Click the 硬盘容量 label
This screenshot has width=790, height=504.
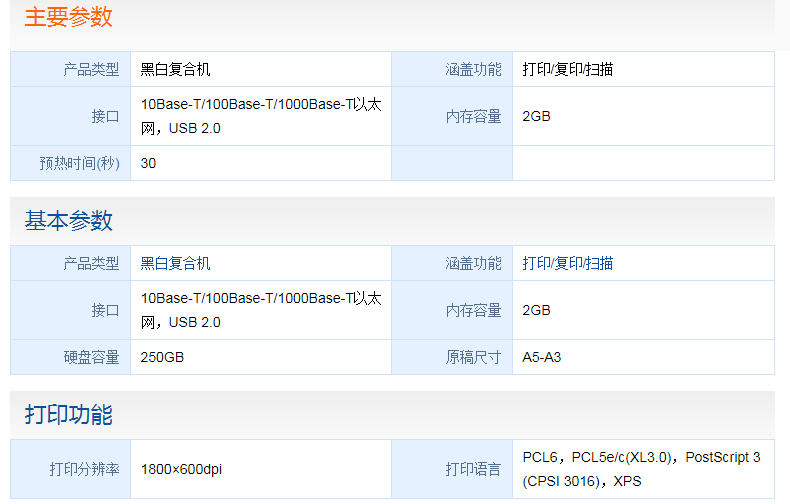[x=91, y=357]
